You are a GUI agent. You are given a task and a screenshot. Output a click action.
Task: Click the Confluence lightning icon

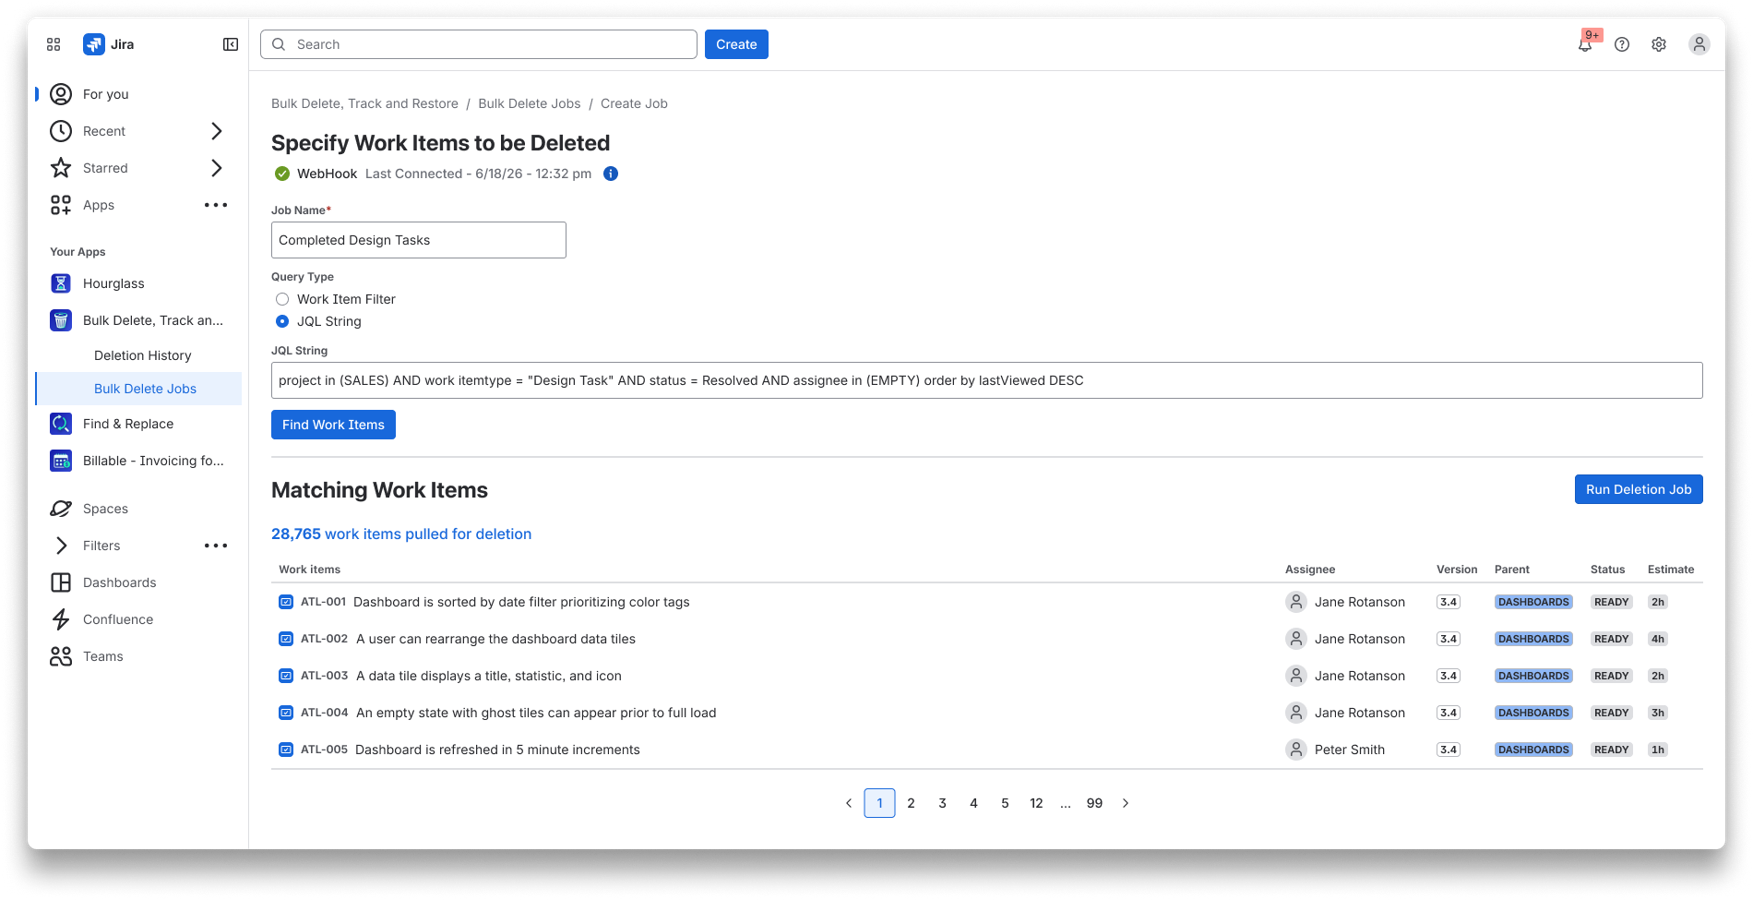[x=61, y=620]
